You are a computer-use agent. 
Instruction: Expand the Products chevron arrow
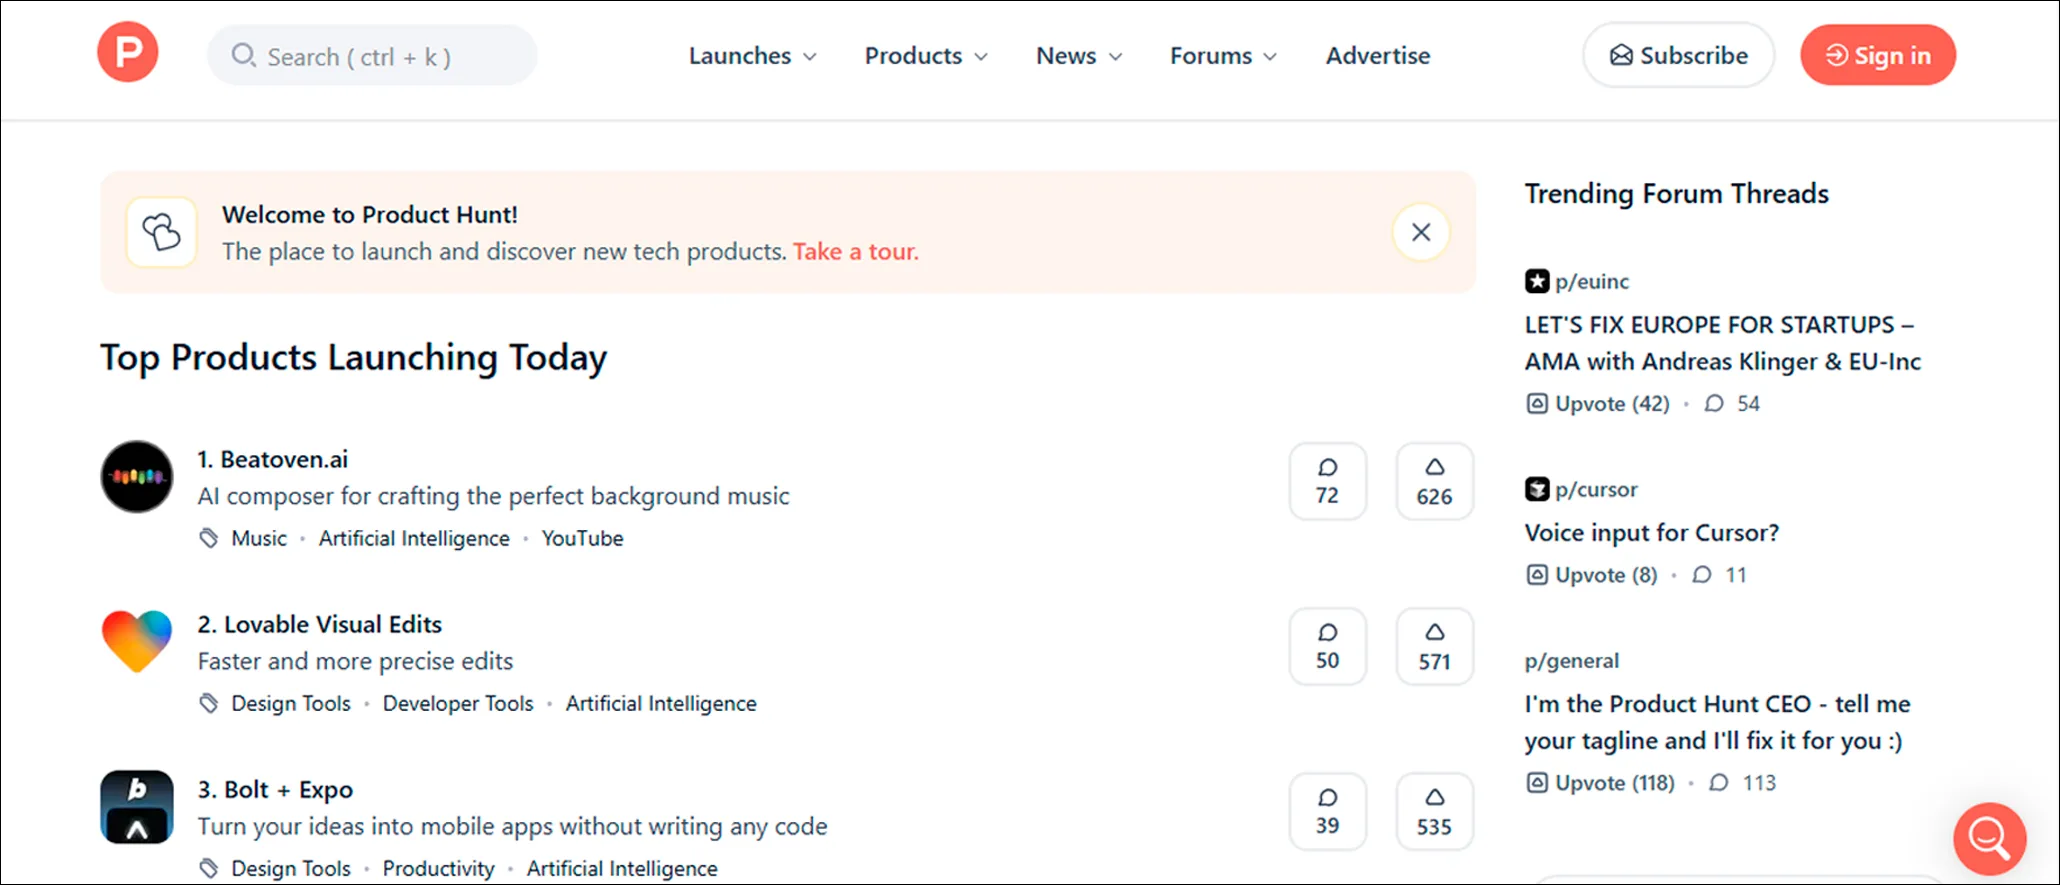[x=981, y=57]
